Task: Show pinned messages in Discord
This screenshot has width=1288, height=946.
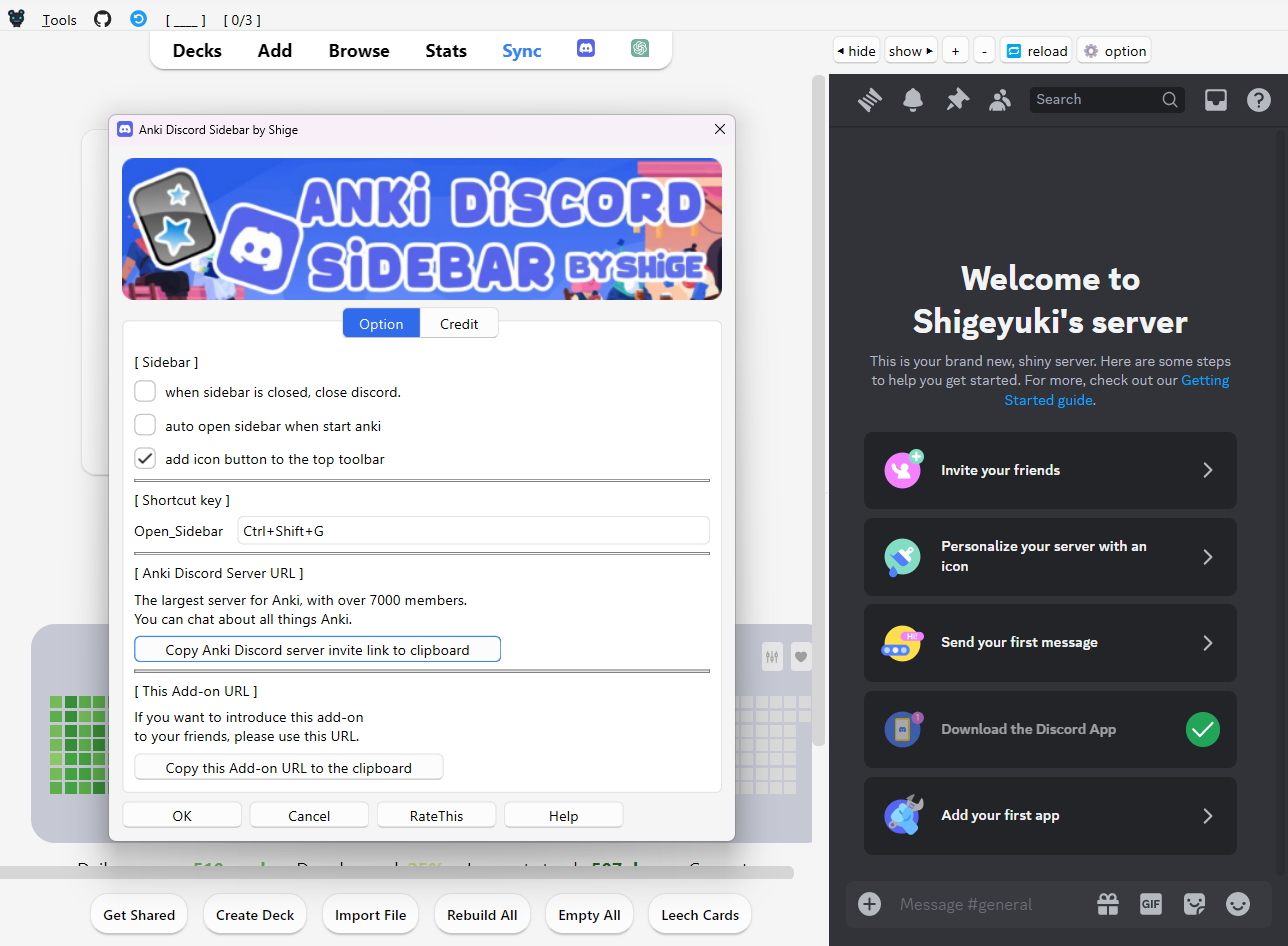Action: tap(957, 99)
